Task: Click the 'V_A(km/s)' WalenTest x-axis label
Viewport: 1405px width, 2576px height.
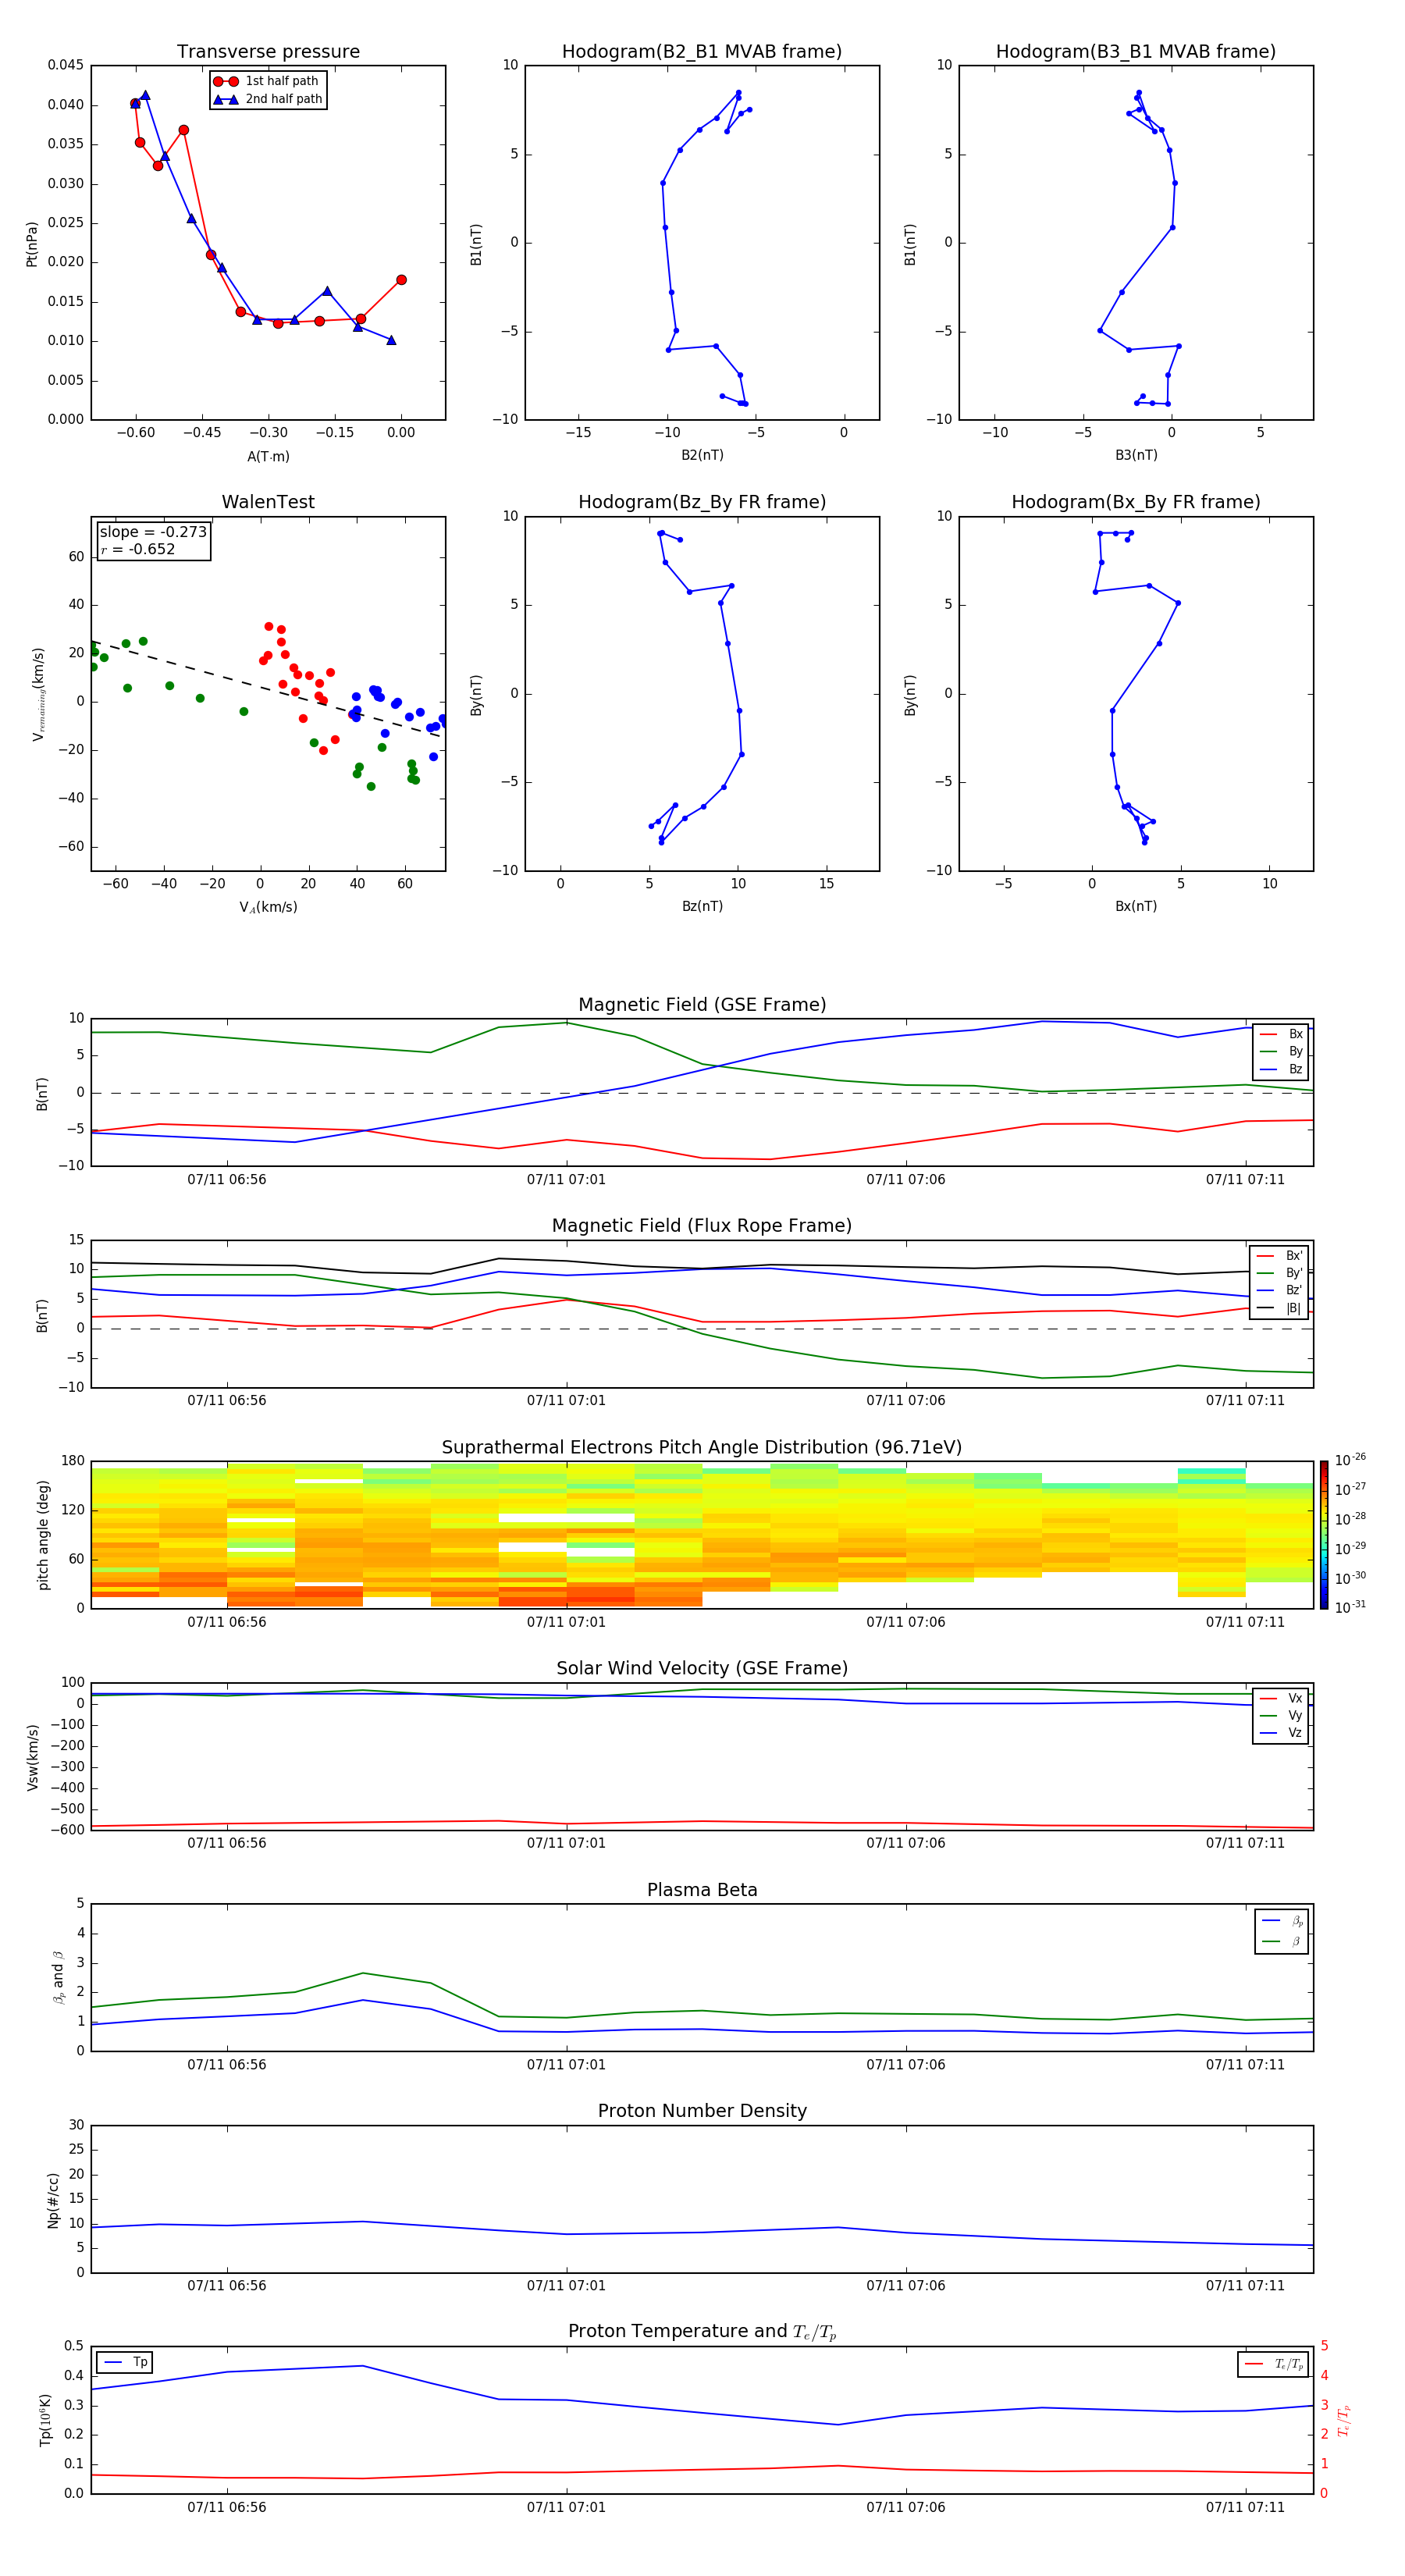Action: point(268,908)
